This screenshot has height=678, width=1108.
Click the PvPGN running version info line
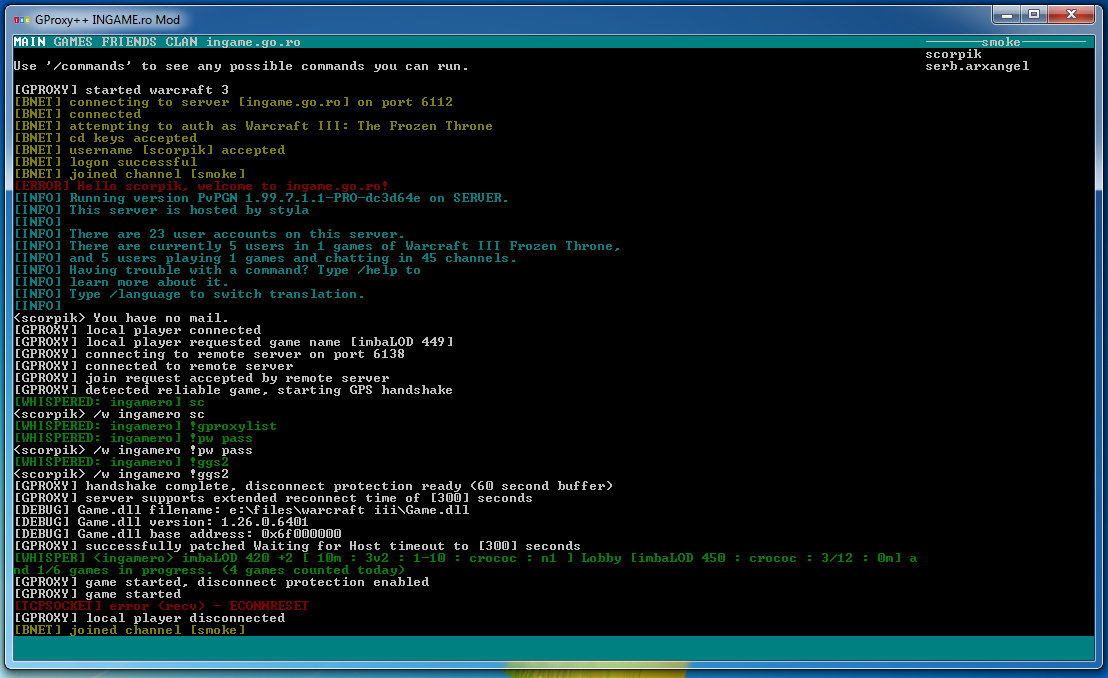[261, 198]
